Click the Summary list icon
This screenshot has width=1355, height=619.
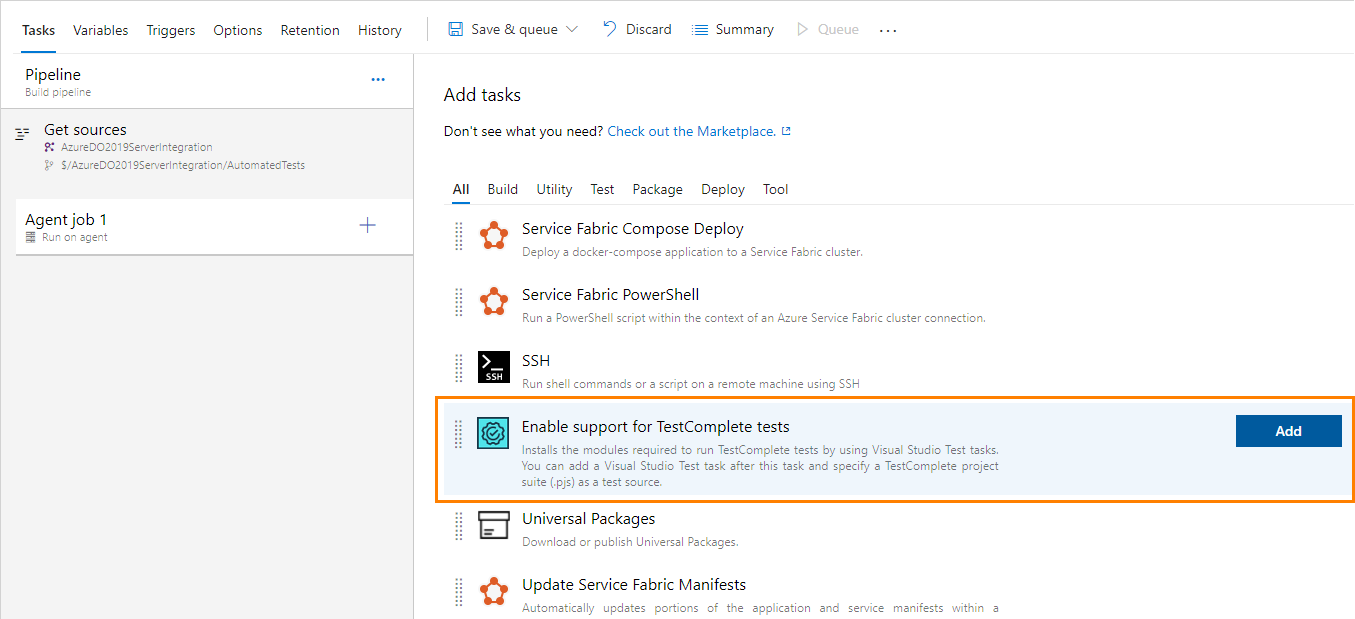coord(699,28)
